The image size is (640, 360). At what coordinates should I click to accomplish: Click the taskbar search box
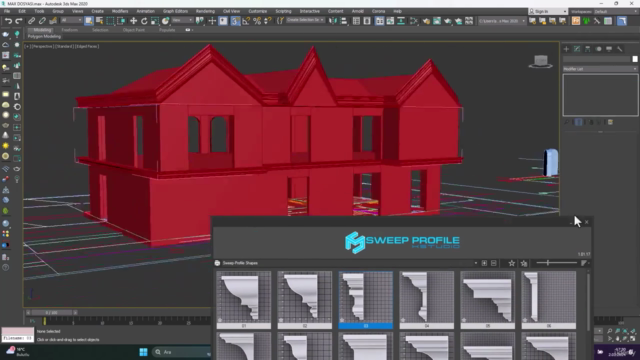tap(182, 352)
